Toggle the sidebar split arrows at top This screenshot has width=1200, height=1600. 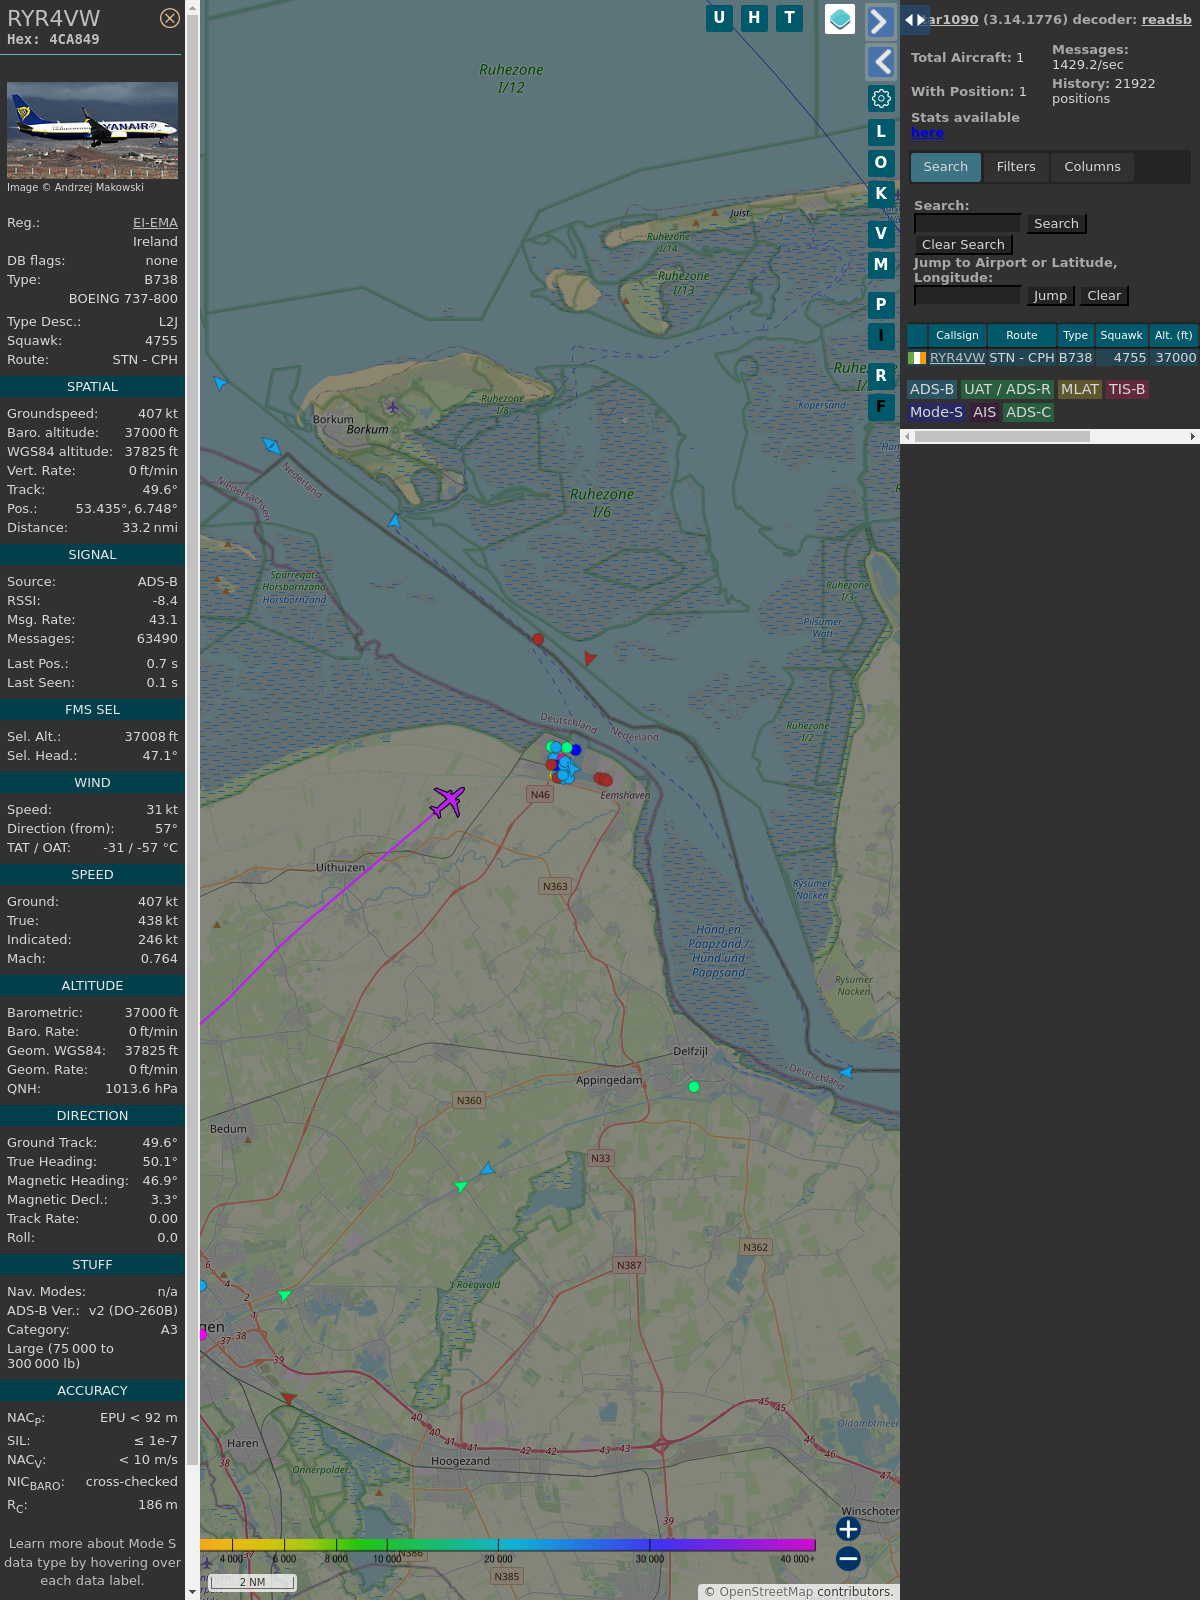[915, 20]
